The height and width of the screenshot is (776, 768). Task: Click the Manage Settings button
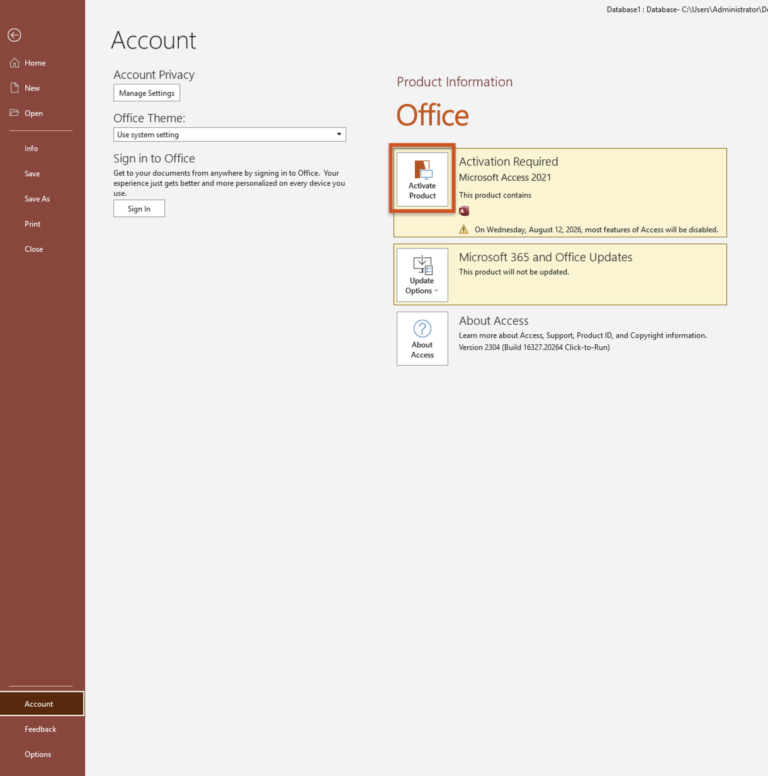tap(146, 93)
